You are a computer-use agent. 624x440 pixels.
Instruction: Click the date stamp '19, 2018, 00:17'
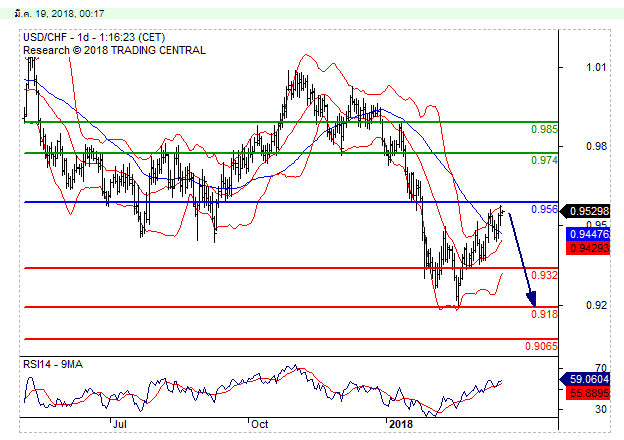pos(69,14)
